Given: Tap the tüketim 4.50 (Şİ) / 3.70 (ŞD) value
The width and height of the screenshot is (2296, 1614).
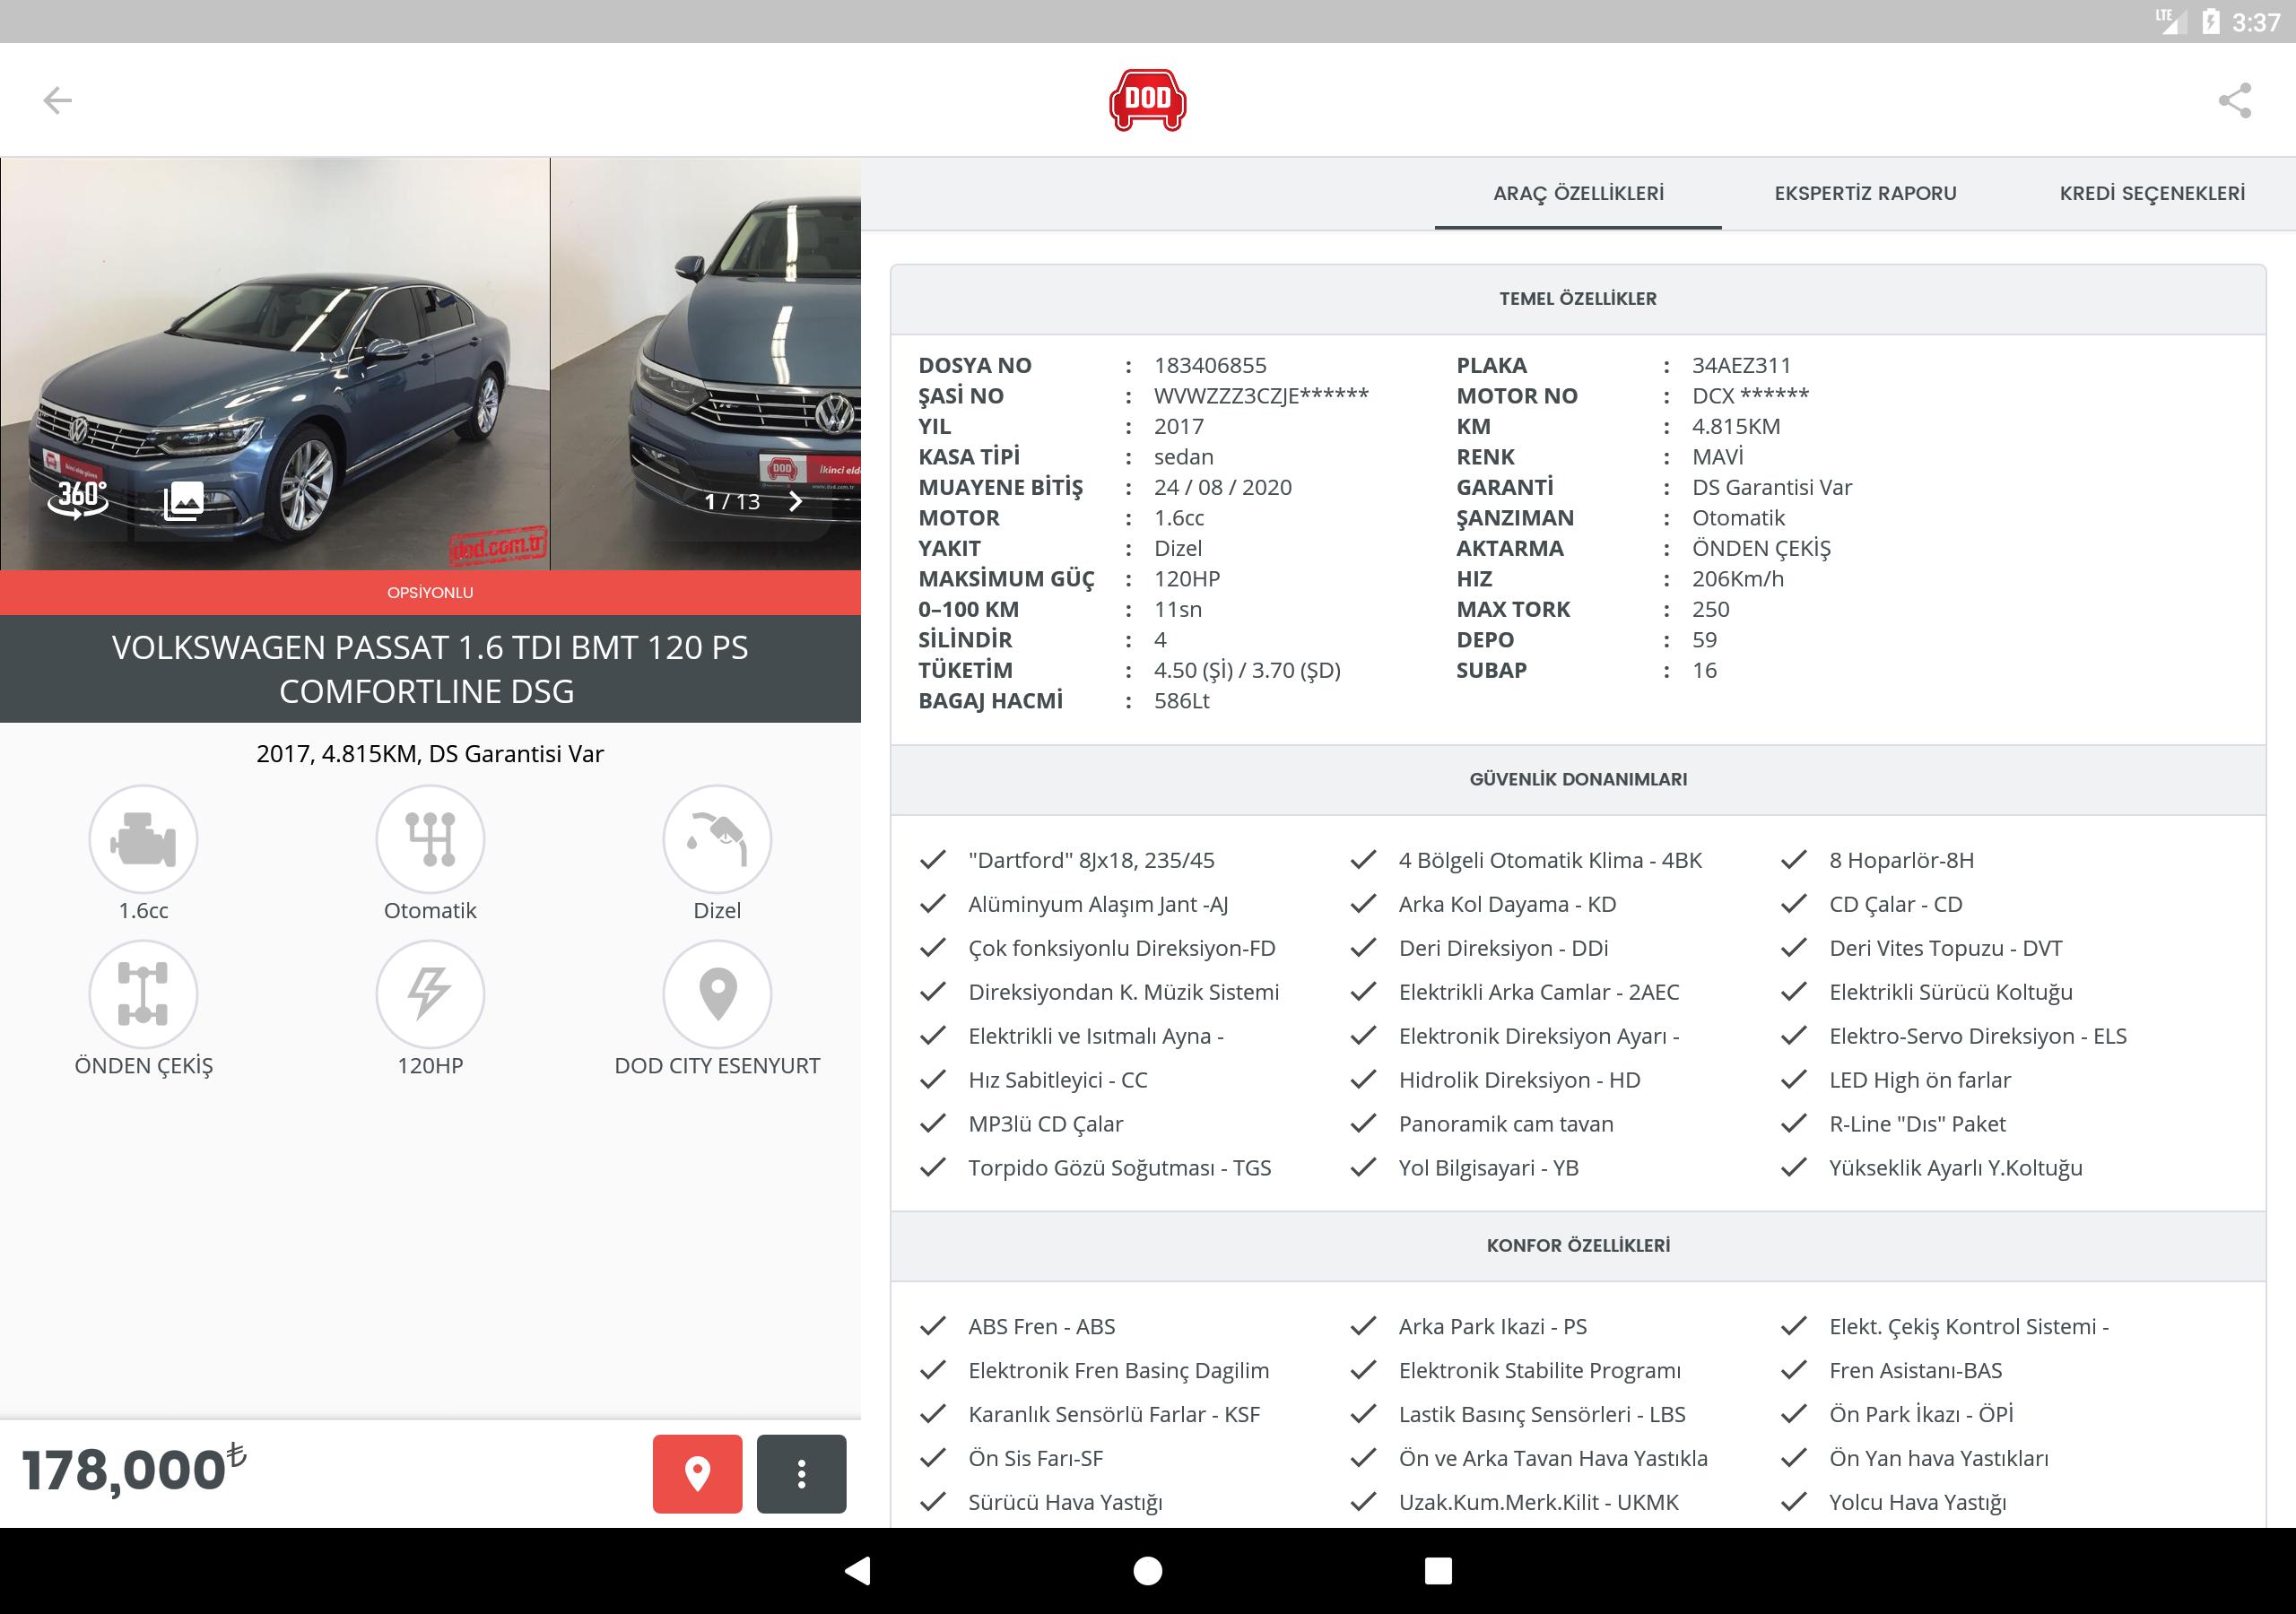Looking at the screenshot, I should 1247,670.
